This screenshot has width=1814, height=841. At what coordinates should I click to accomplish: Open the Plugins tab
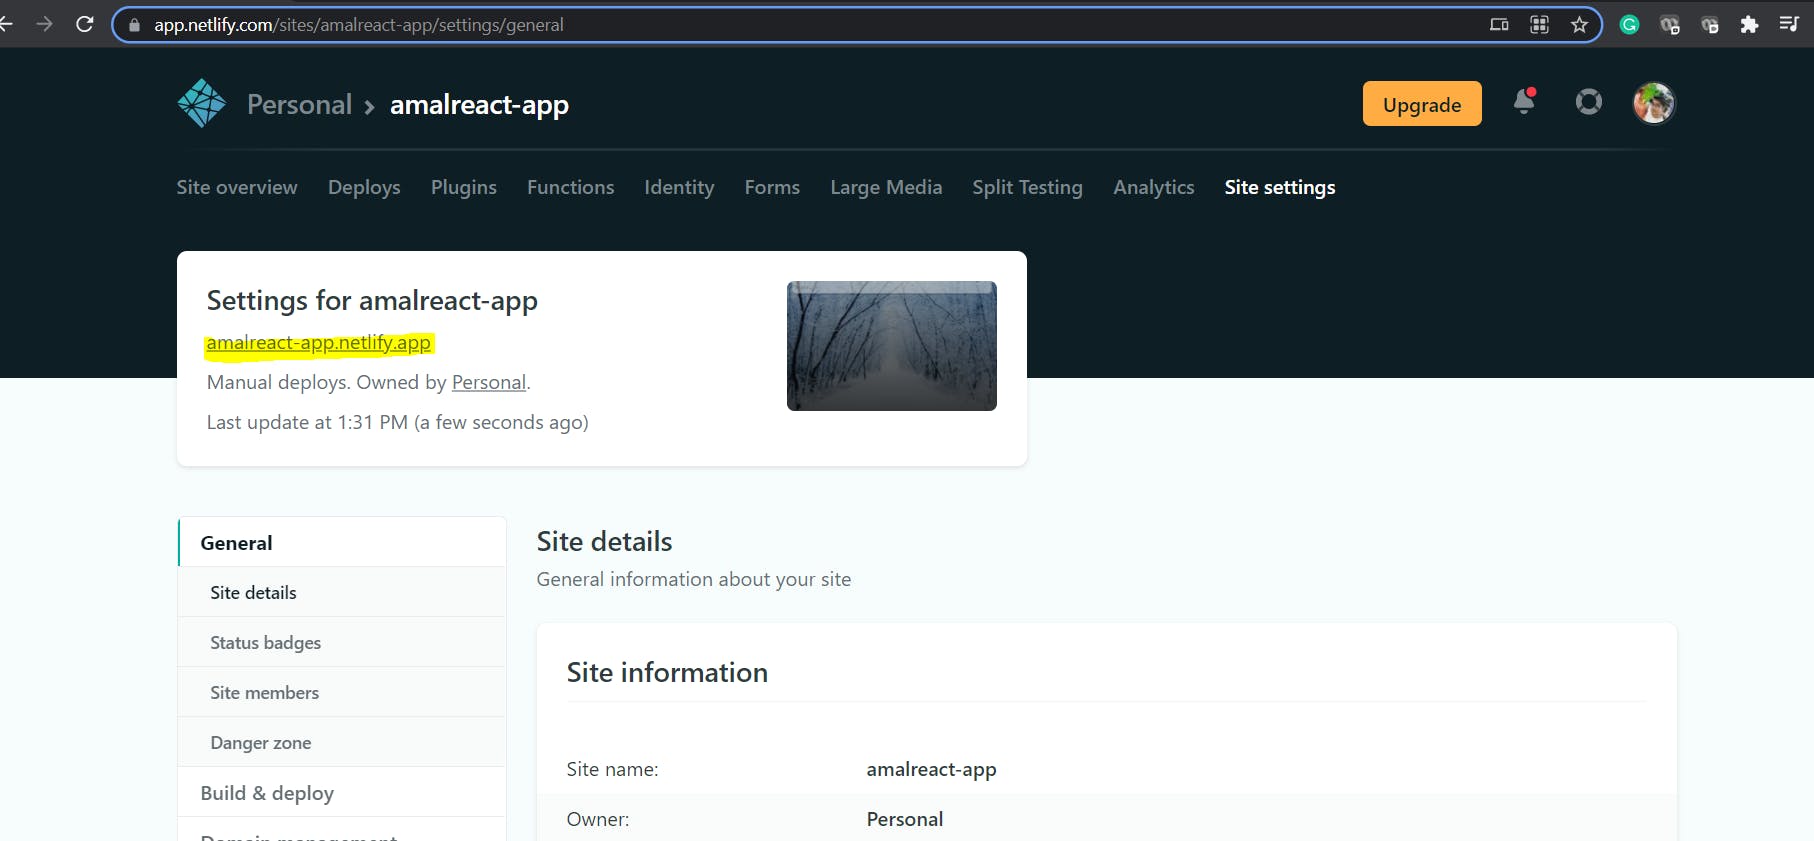[464, 187]
